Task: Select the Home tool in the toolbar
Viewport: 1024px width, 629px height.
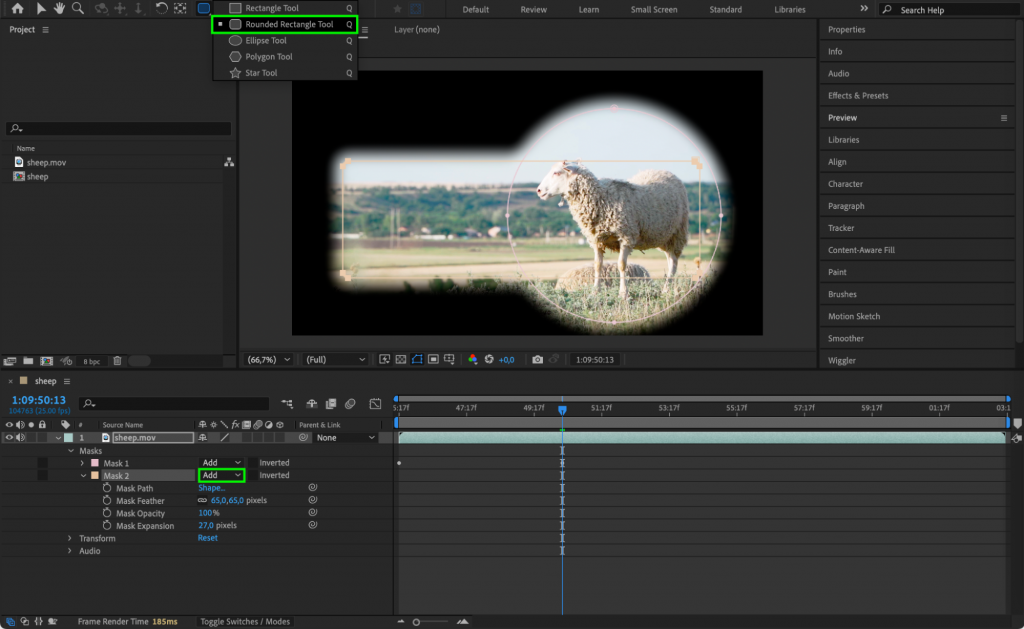Action: click(x=17, y=9)
